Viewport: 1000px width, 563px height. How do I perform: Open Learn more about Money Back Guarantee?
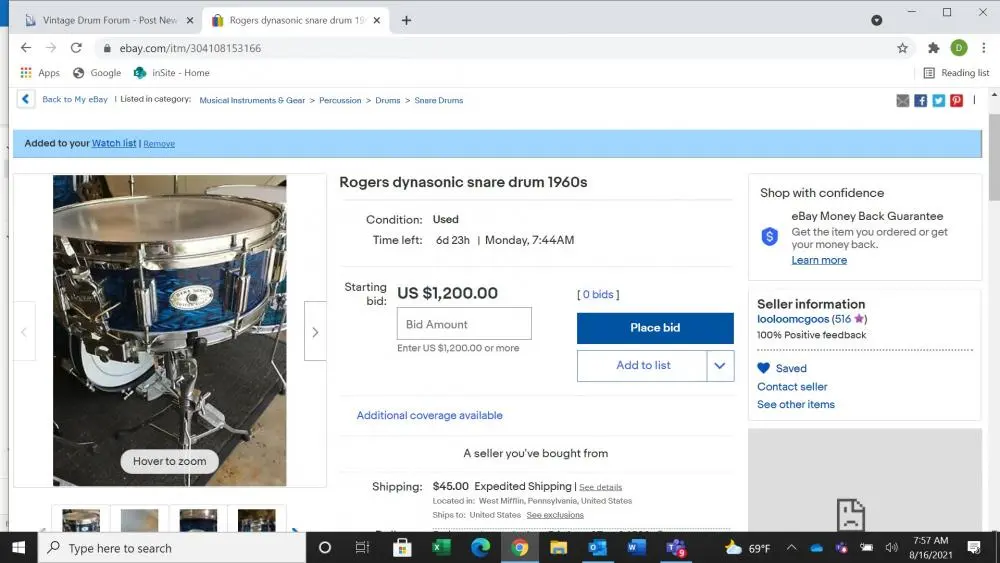[819, 260]
